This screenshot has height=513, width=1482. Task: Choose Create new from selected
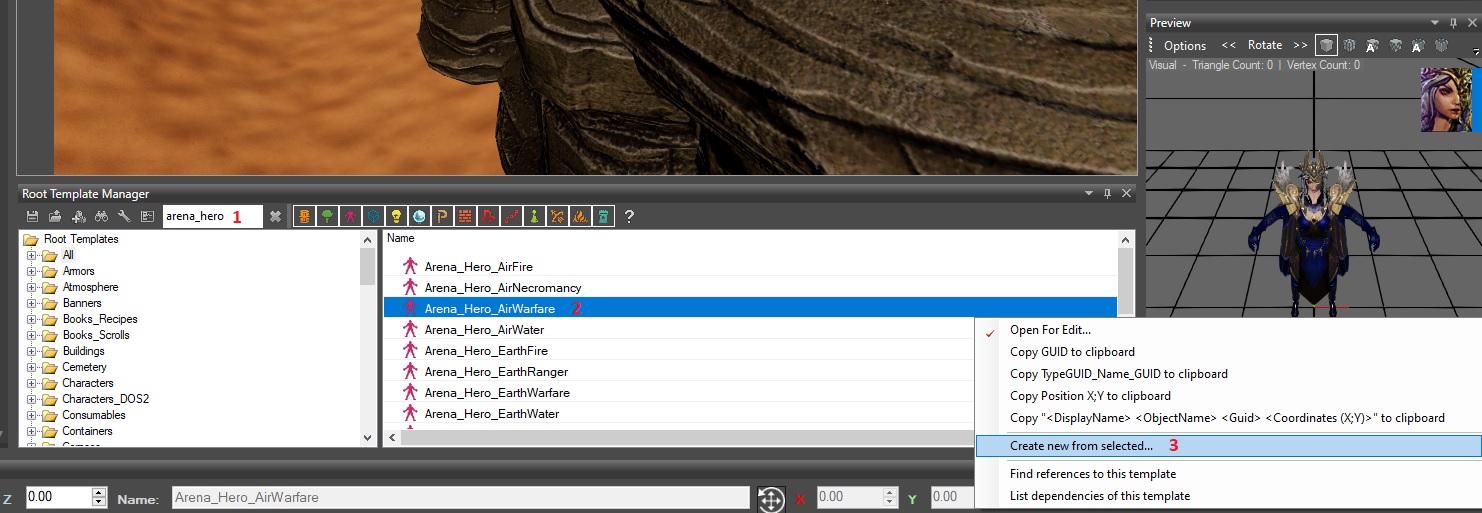pyautogui.click(x=1228, y=446)
